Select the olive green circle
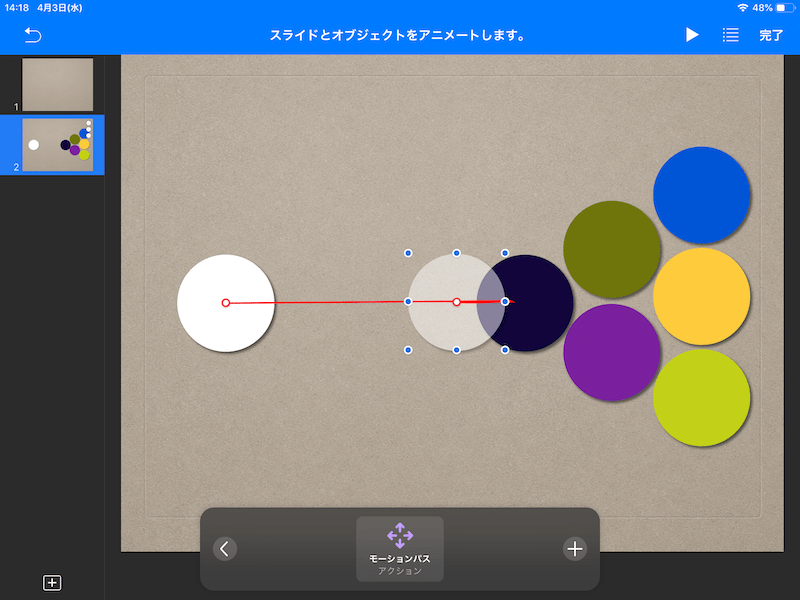The height and width of the screenshot is (600, 800). (612, 249)
